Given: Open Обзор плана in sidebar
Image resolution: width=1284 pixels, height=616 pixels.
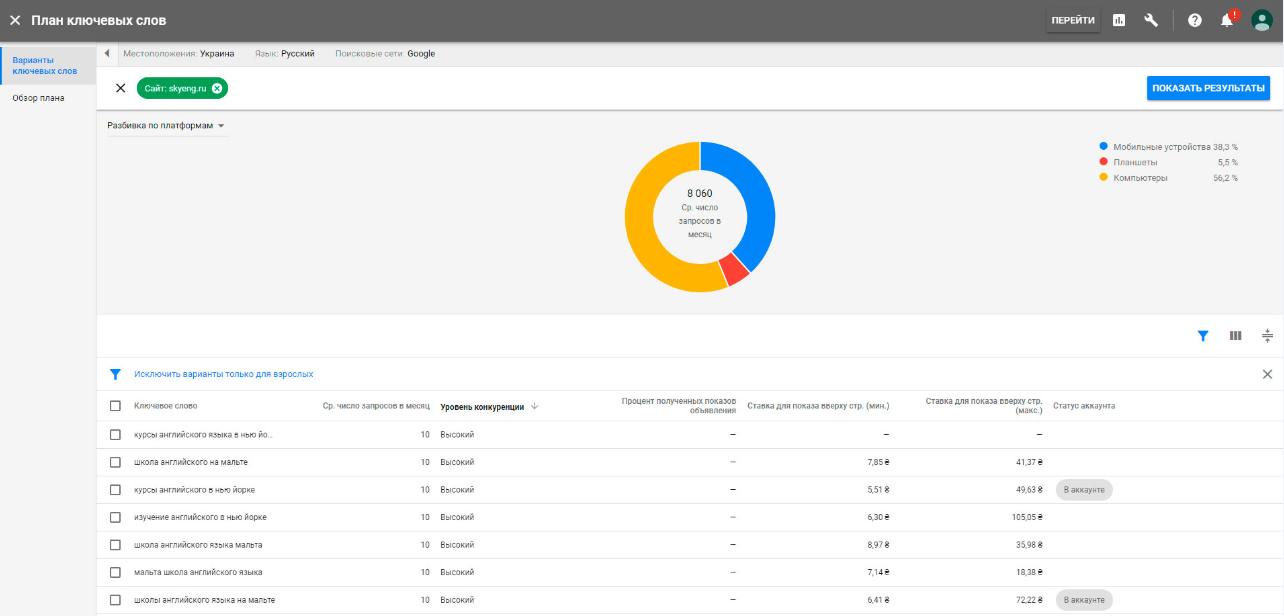Looking at the screenshot, I should click(x=39, y=98).
